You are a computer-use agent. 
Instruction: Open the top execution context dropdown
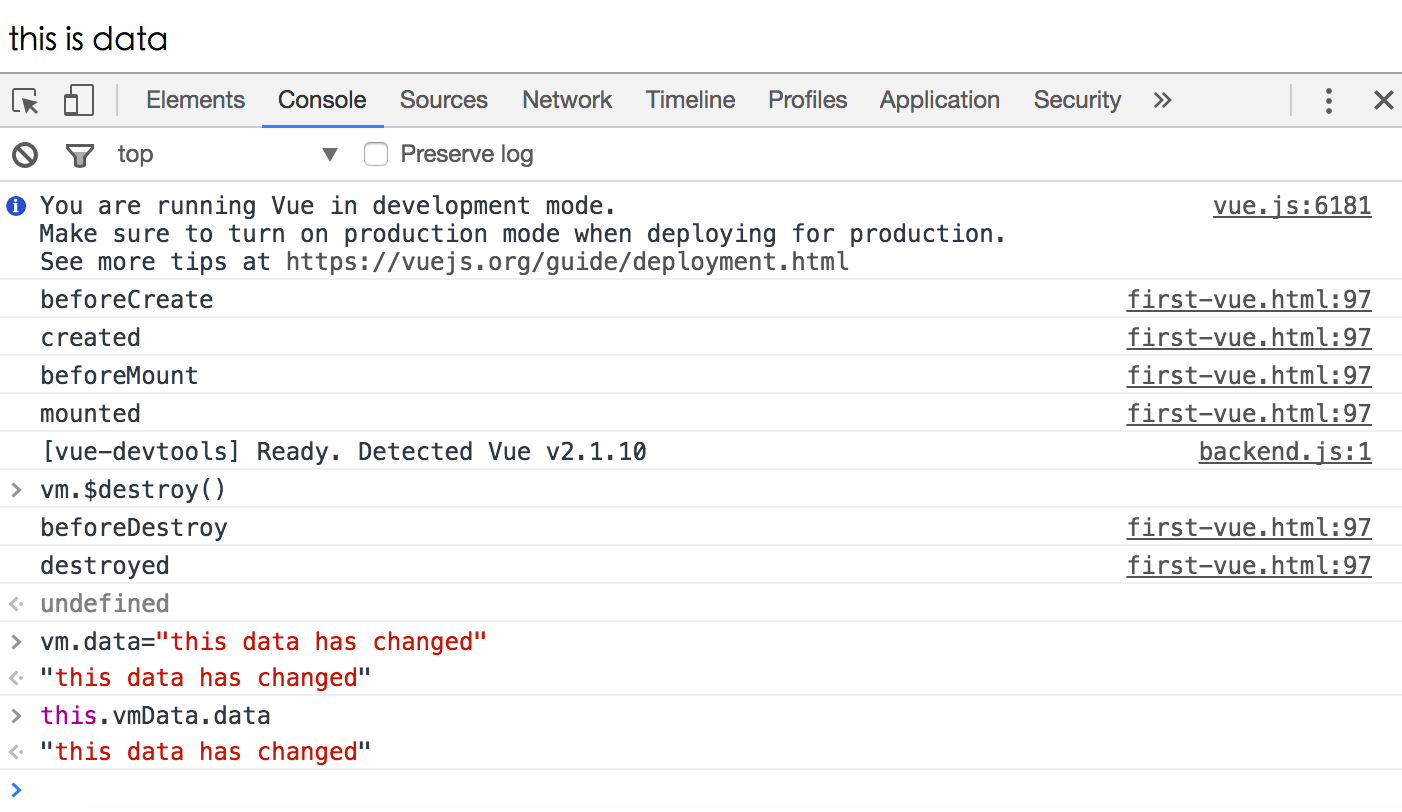(228, 155)
